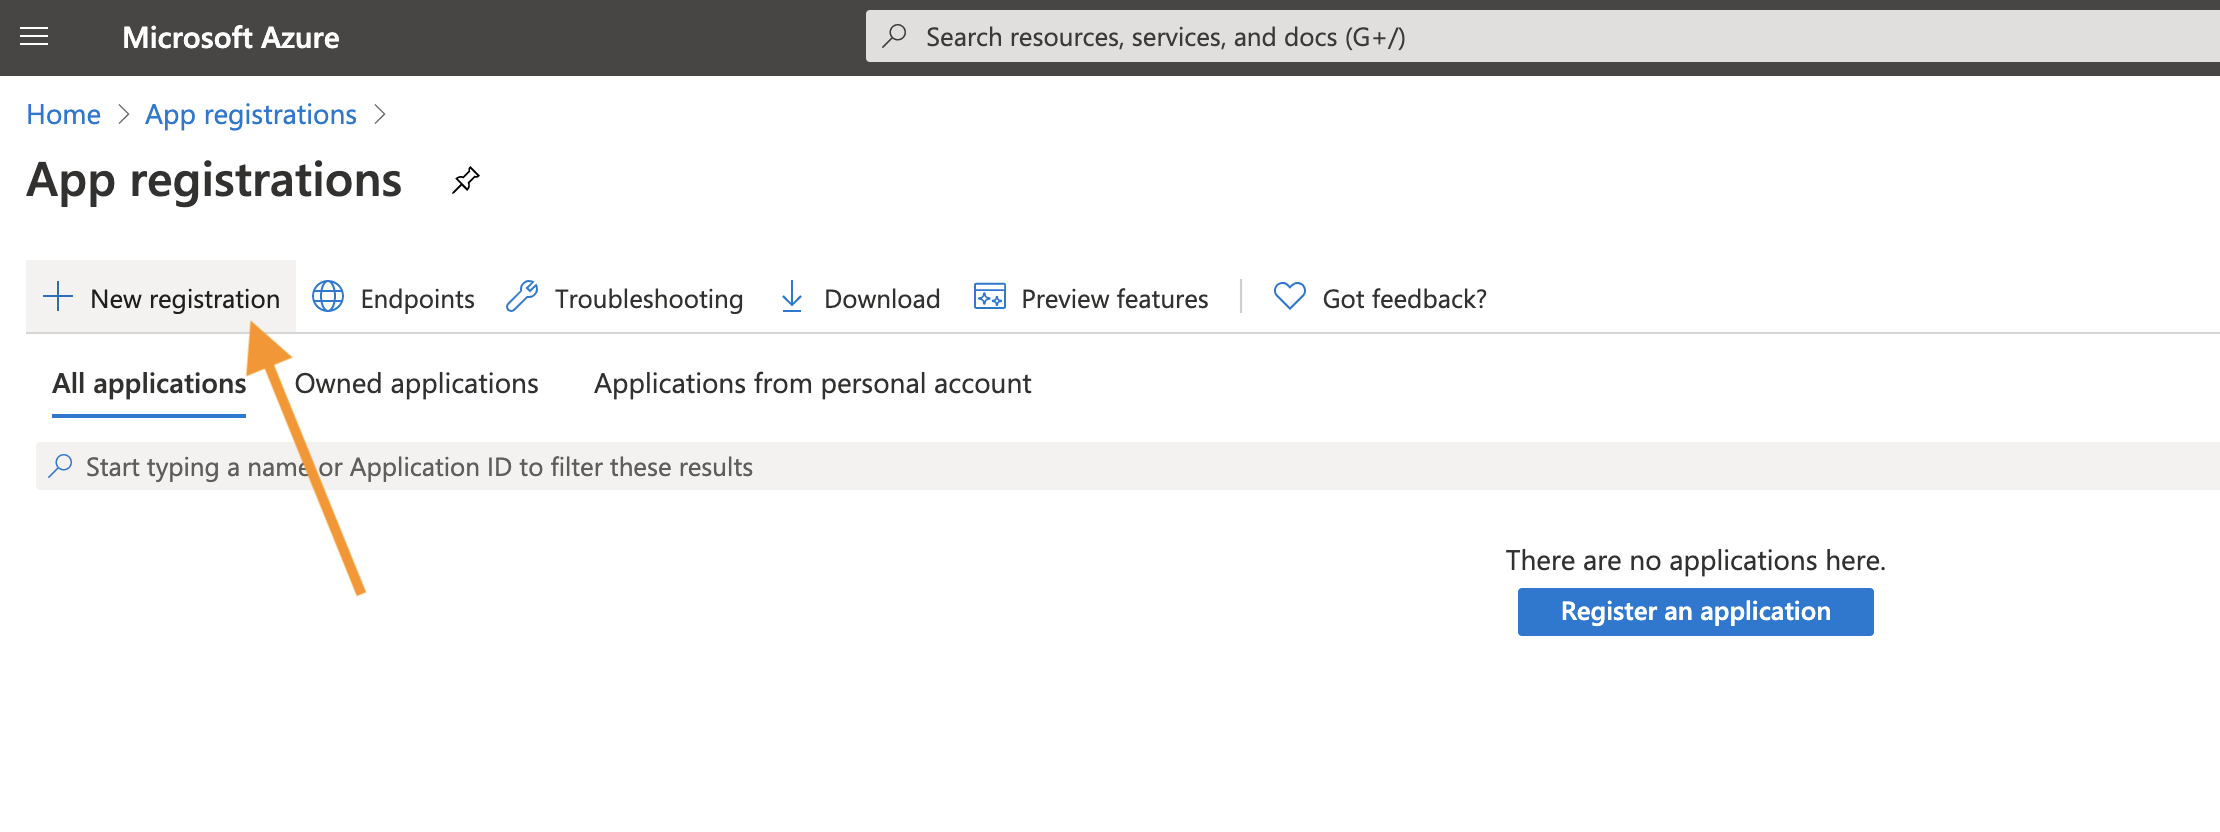Click the wrench Troubleshooting icon

coord(522,297)
